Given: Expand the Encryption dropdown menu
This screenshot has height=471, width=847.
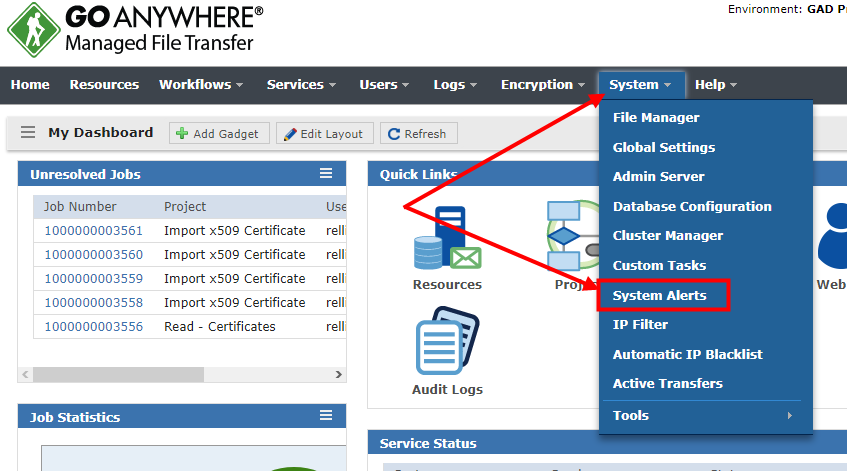Looking at the screenshot, I should click(x=543, y=85).
